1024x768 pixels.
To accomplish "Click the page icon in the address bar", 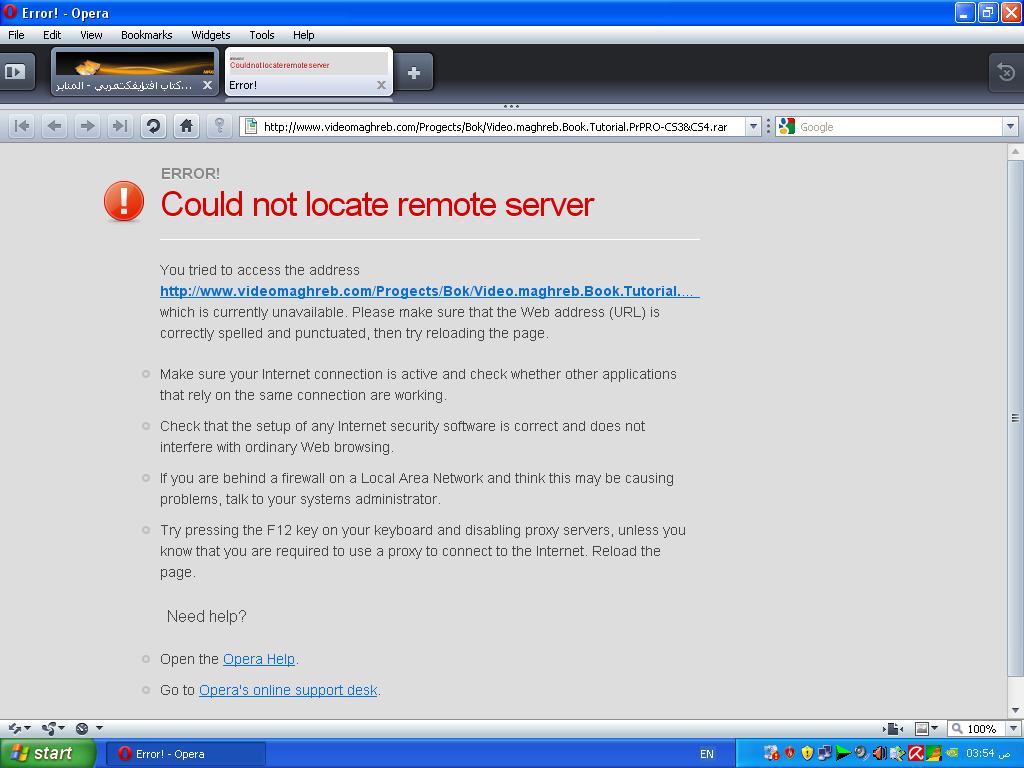I will (250, 127).
